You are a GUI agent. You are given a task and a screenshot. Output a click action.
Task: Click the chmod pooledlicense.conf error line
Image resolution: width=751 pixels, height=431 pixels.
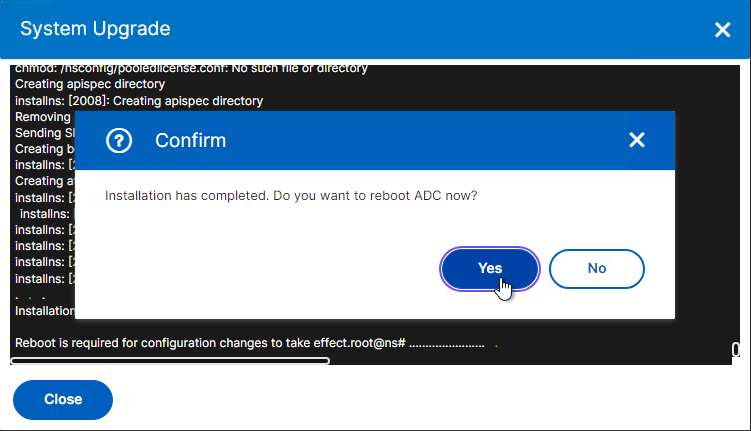click(x=191, y=69)
